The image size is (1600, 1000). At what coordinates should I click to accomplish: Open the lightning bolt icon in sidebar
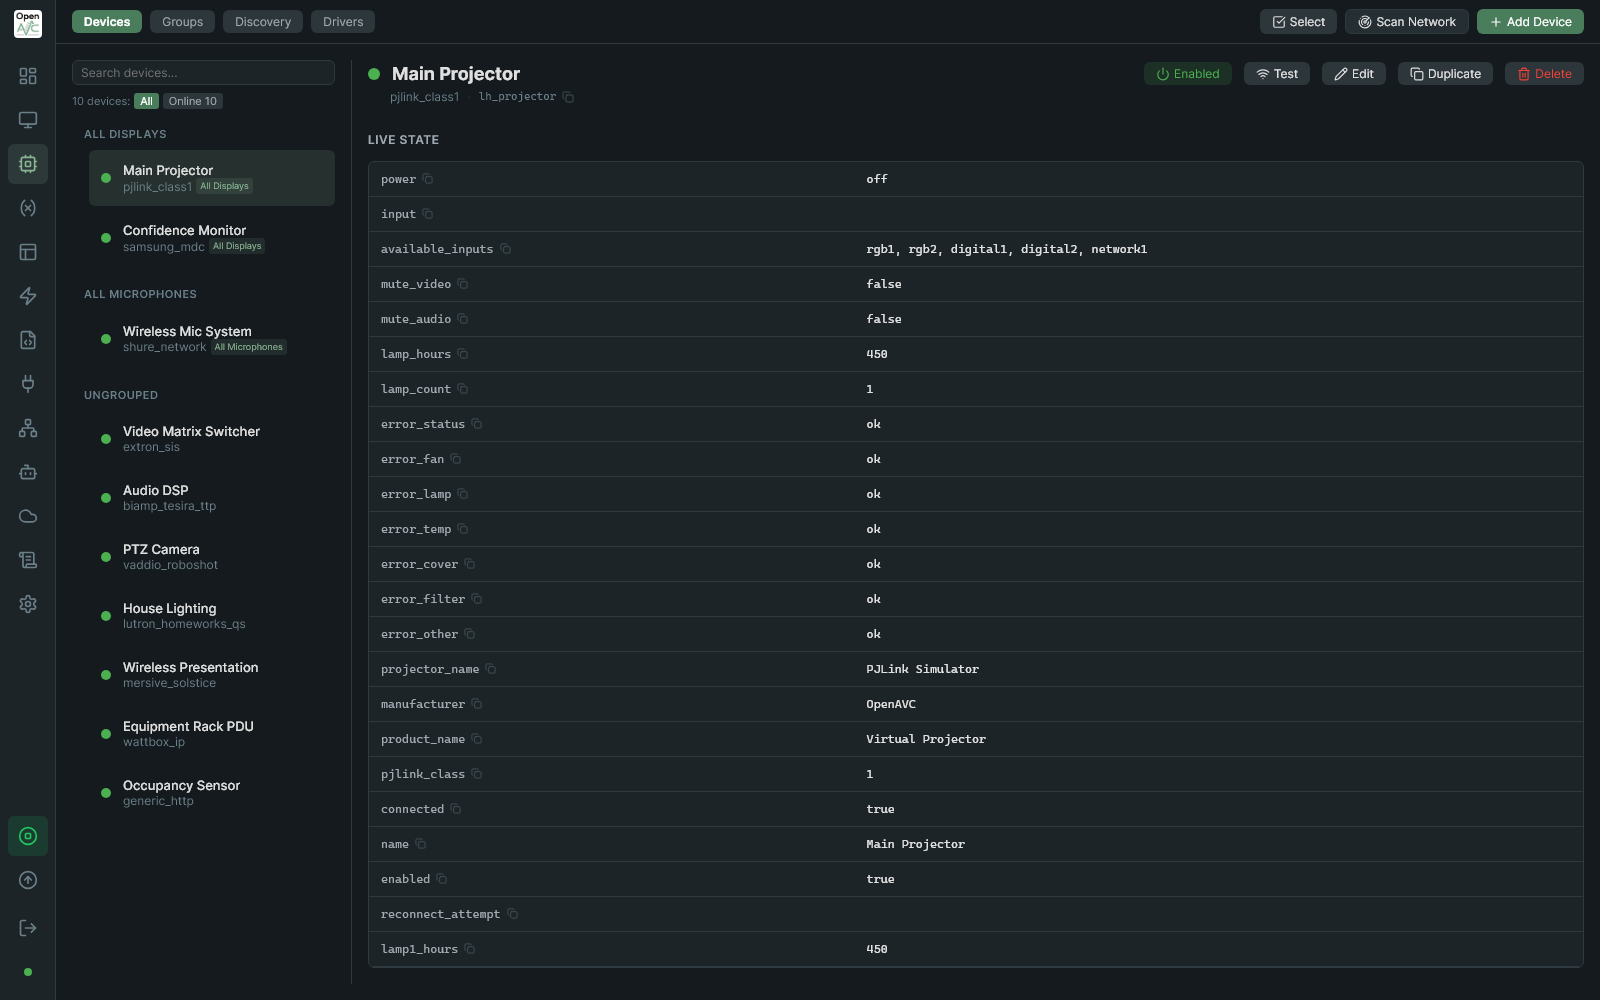click(28, 296)
